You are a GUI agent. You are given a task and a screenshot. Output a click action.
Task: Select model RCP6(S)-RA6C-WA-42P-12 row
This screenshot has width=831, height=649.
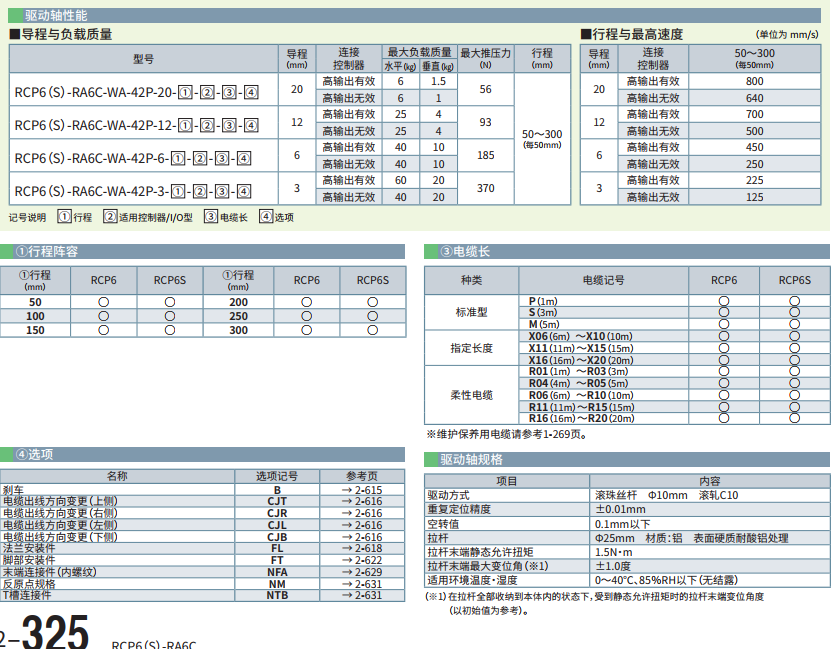(136, 126)
